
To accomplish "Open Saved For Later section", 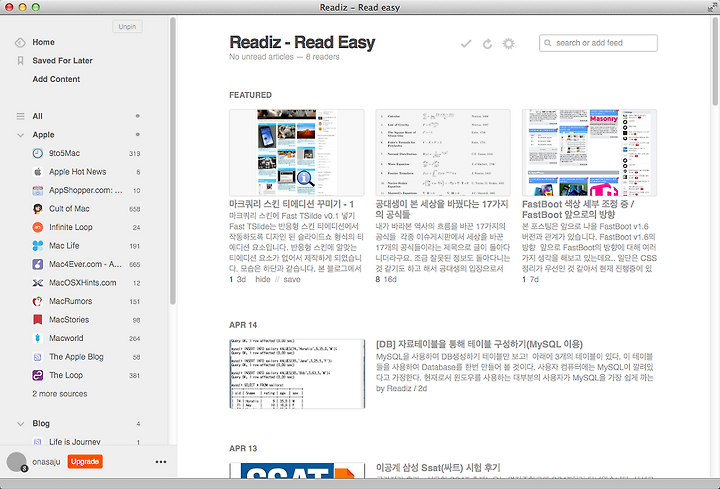I will pos(62,61).
